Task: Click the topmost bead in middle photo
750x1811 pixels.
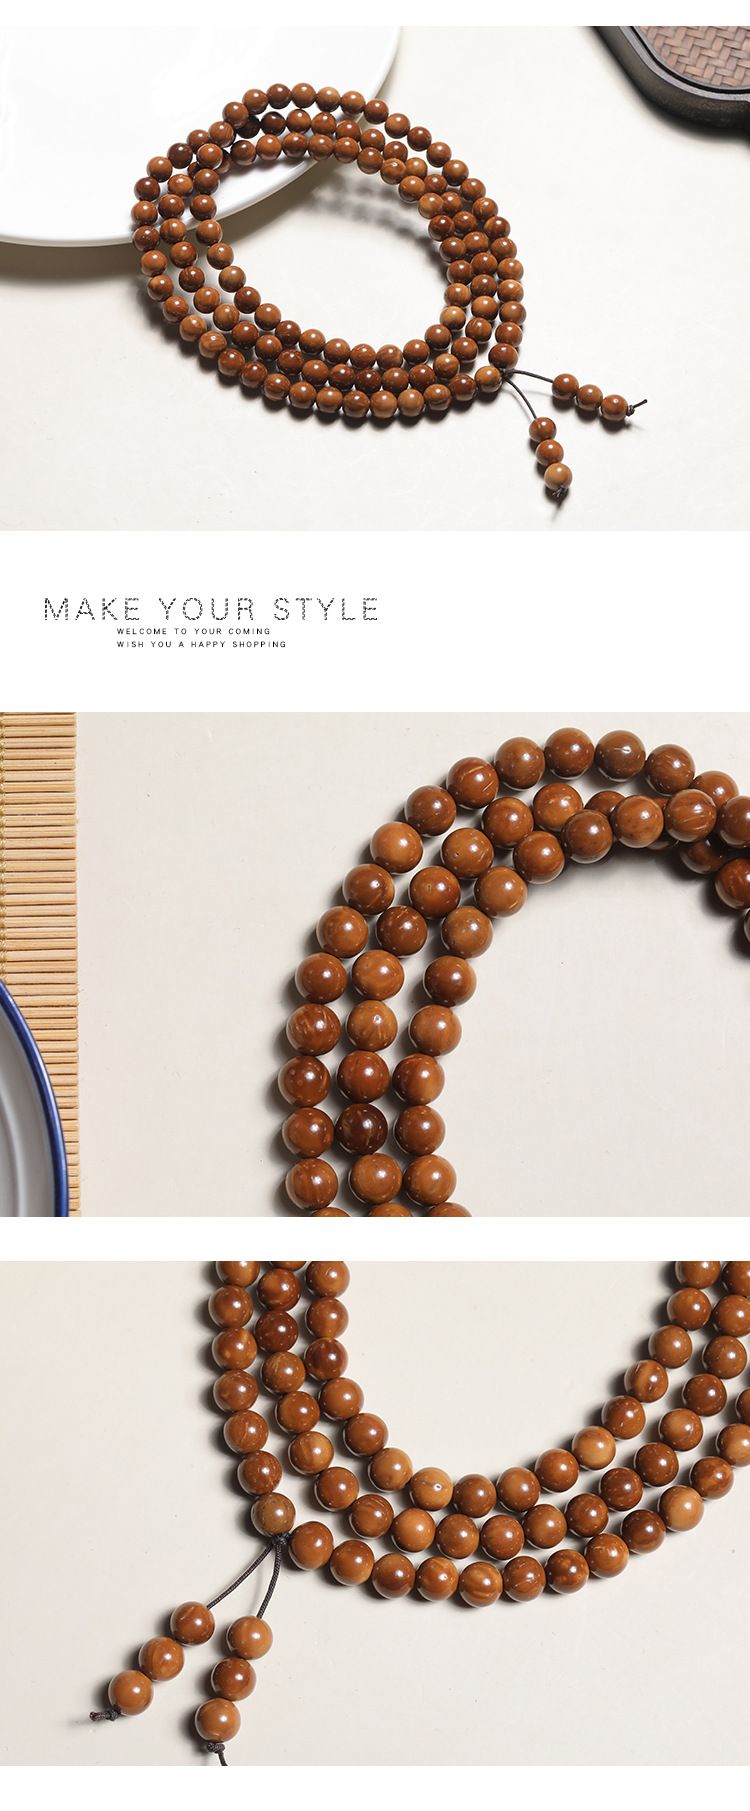Action: (x=569, y=752)
